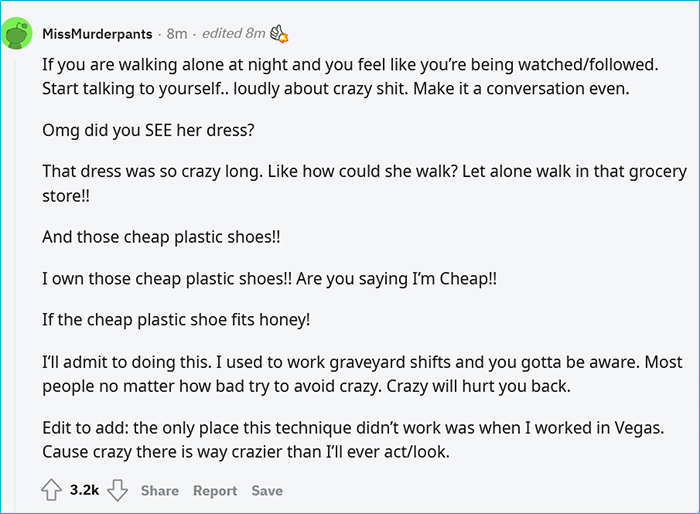Click the 8m comment timestamp
This screenshot has width=700, height=514.
point(177,34)
